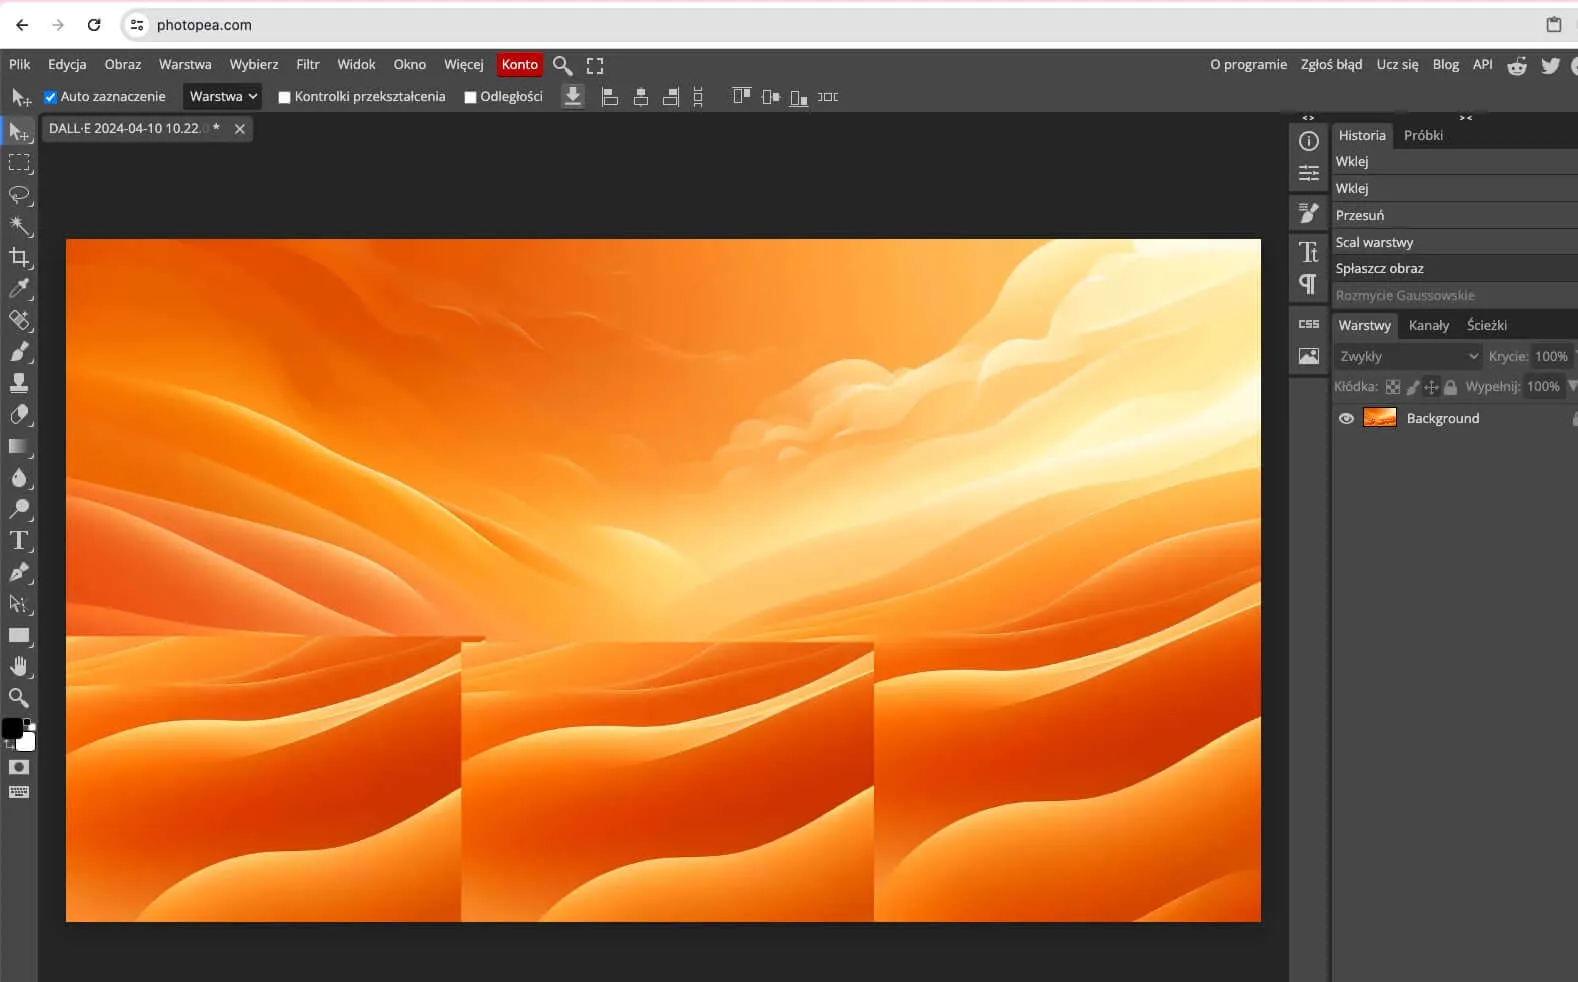This screenshot has height=982, width=1578.
Task: Toggle lock image pixels brush icon
Action: point(1412,387)
